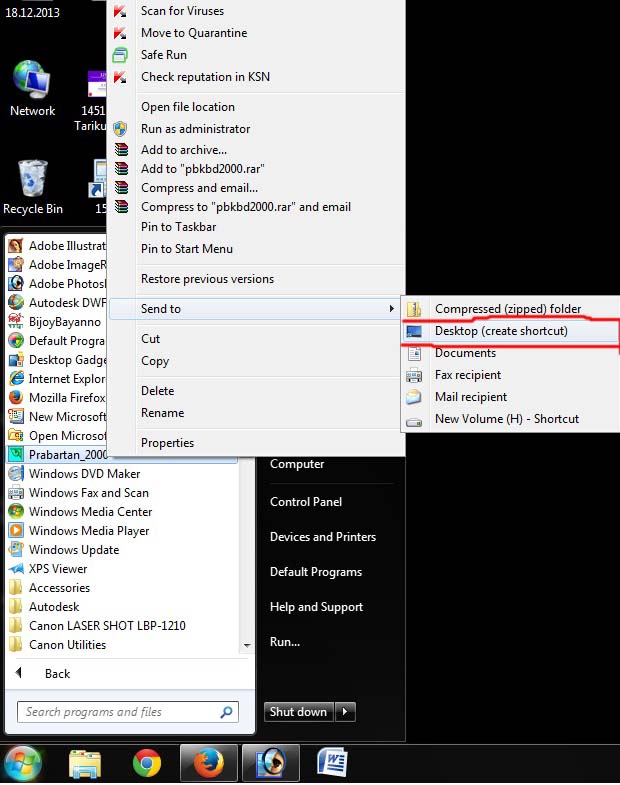This screenshot has height=785, width=620.
Task: Click the Kaspersky icon next to Move to Quarantine
Action: click(x=120, y=33)
